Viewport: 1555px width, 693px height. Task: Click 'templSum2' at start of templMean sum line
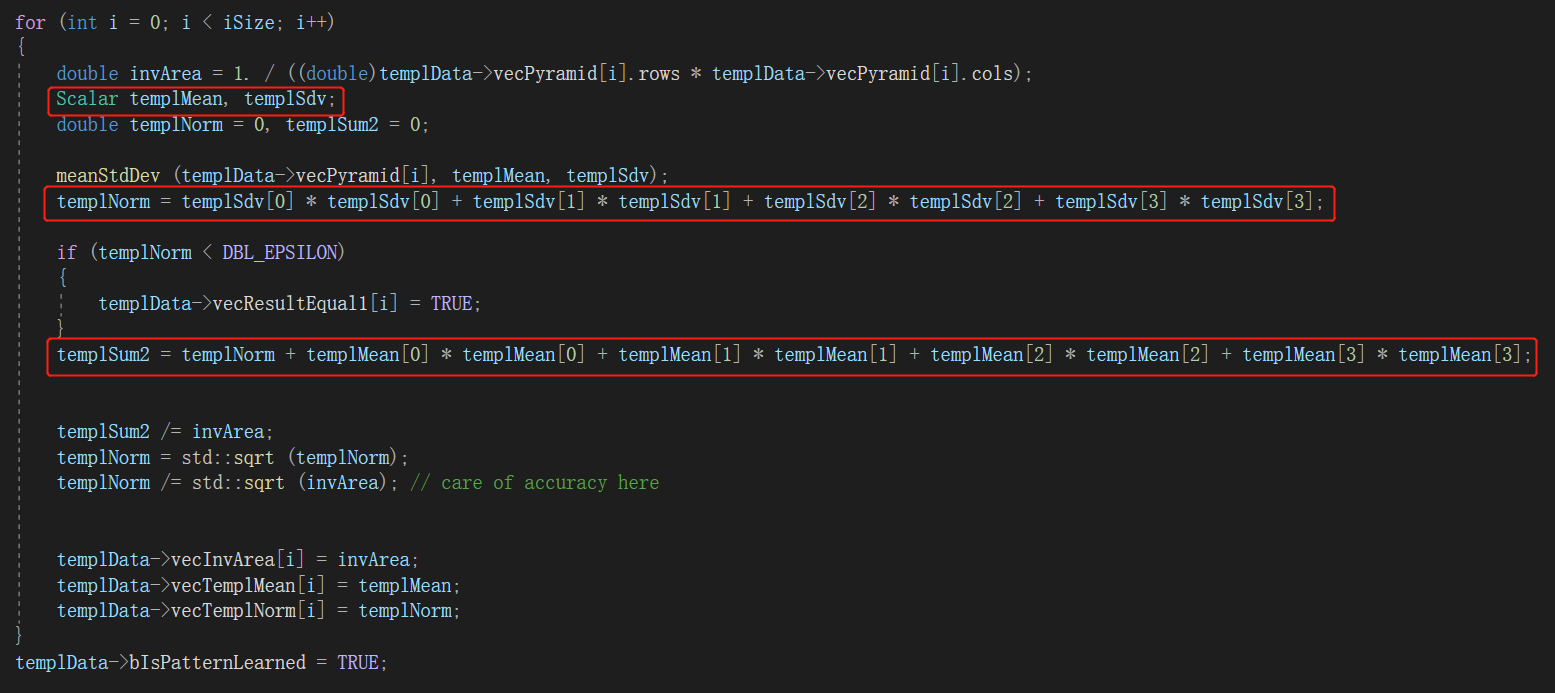pyautogui.click(x=103, y=355)
